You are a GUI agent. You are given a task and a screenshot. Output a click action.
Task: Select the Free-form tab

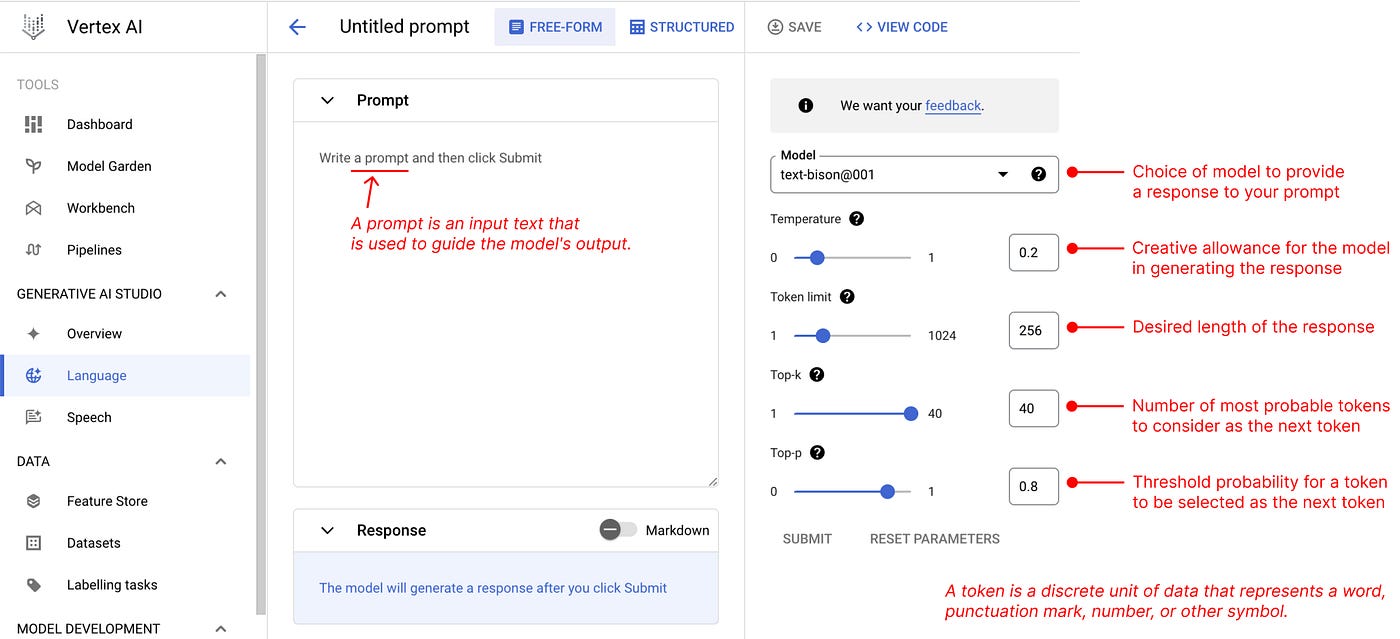[x=554, y=27]
